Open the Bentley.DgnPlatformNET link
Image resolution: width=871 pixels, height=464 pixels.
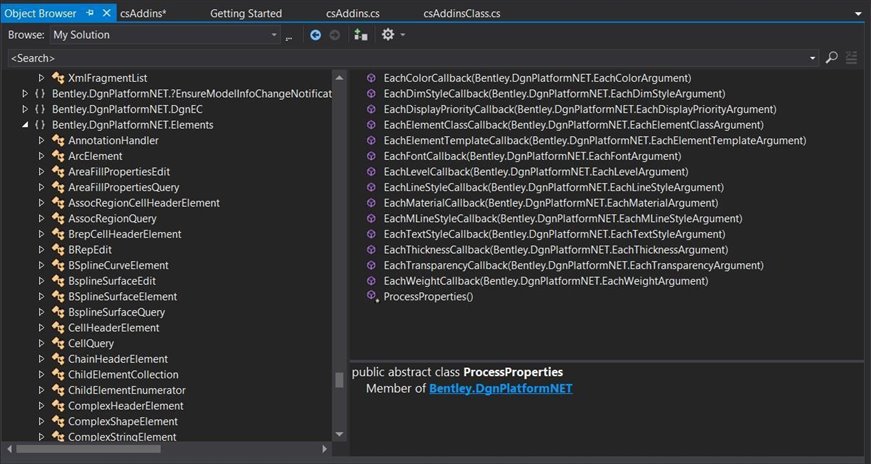coord(500,388)
